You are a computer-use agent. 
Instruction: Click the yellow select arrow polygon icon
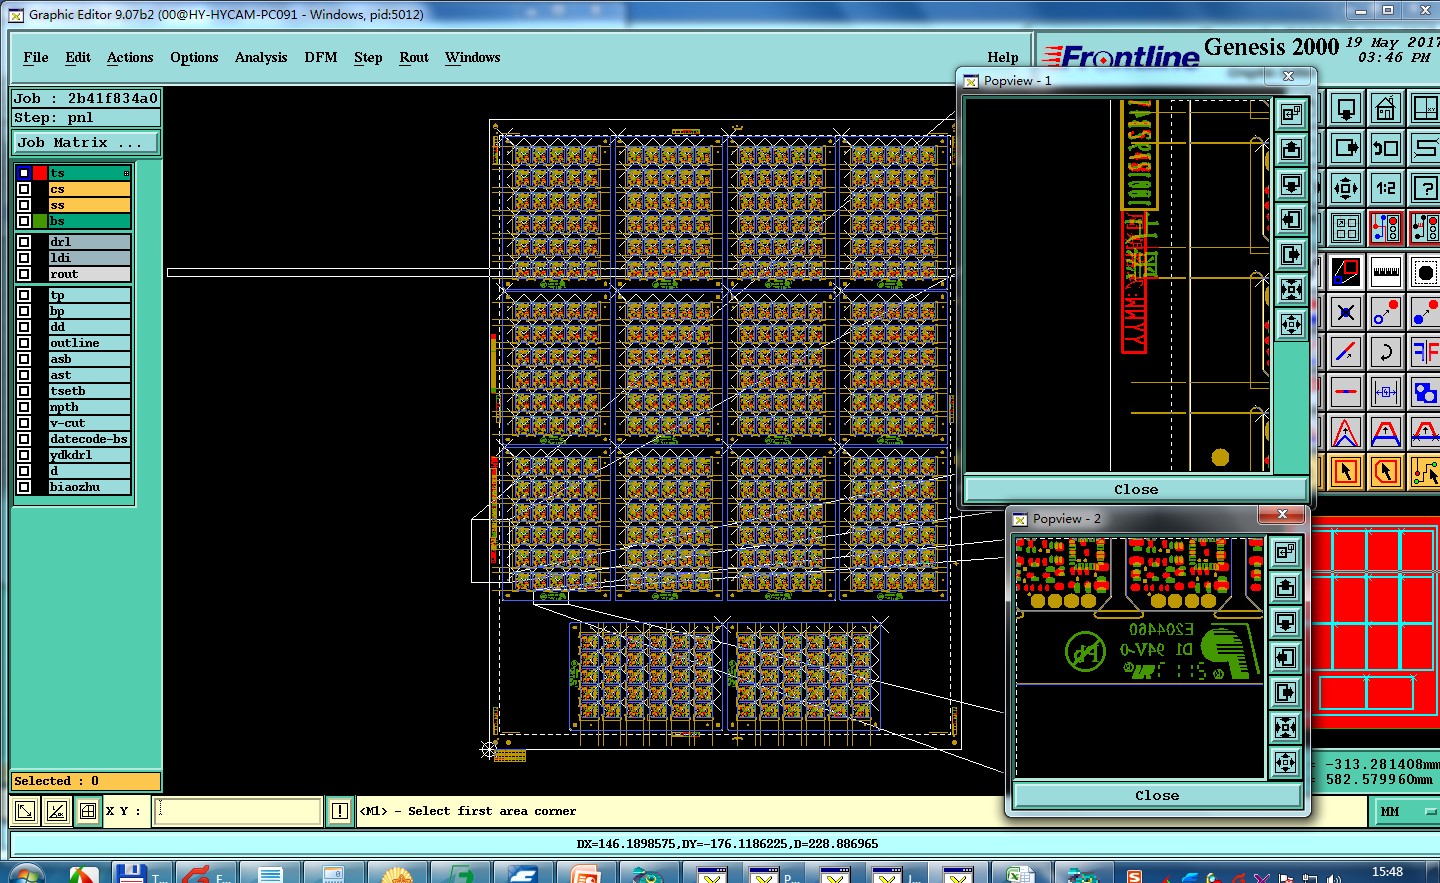click(1385, 471)
